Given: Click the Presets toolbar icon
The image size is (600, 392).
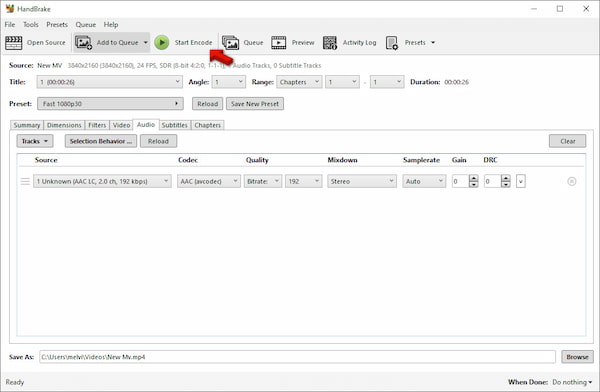Looking at the screenshot, I should (392, 42).
